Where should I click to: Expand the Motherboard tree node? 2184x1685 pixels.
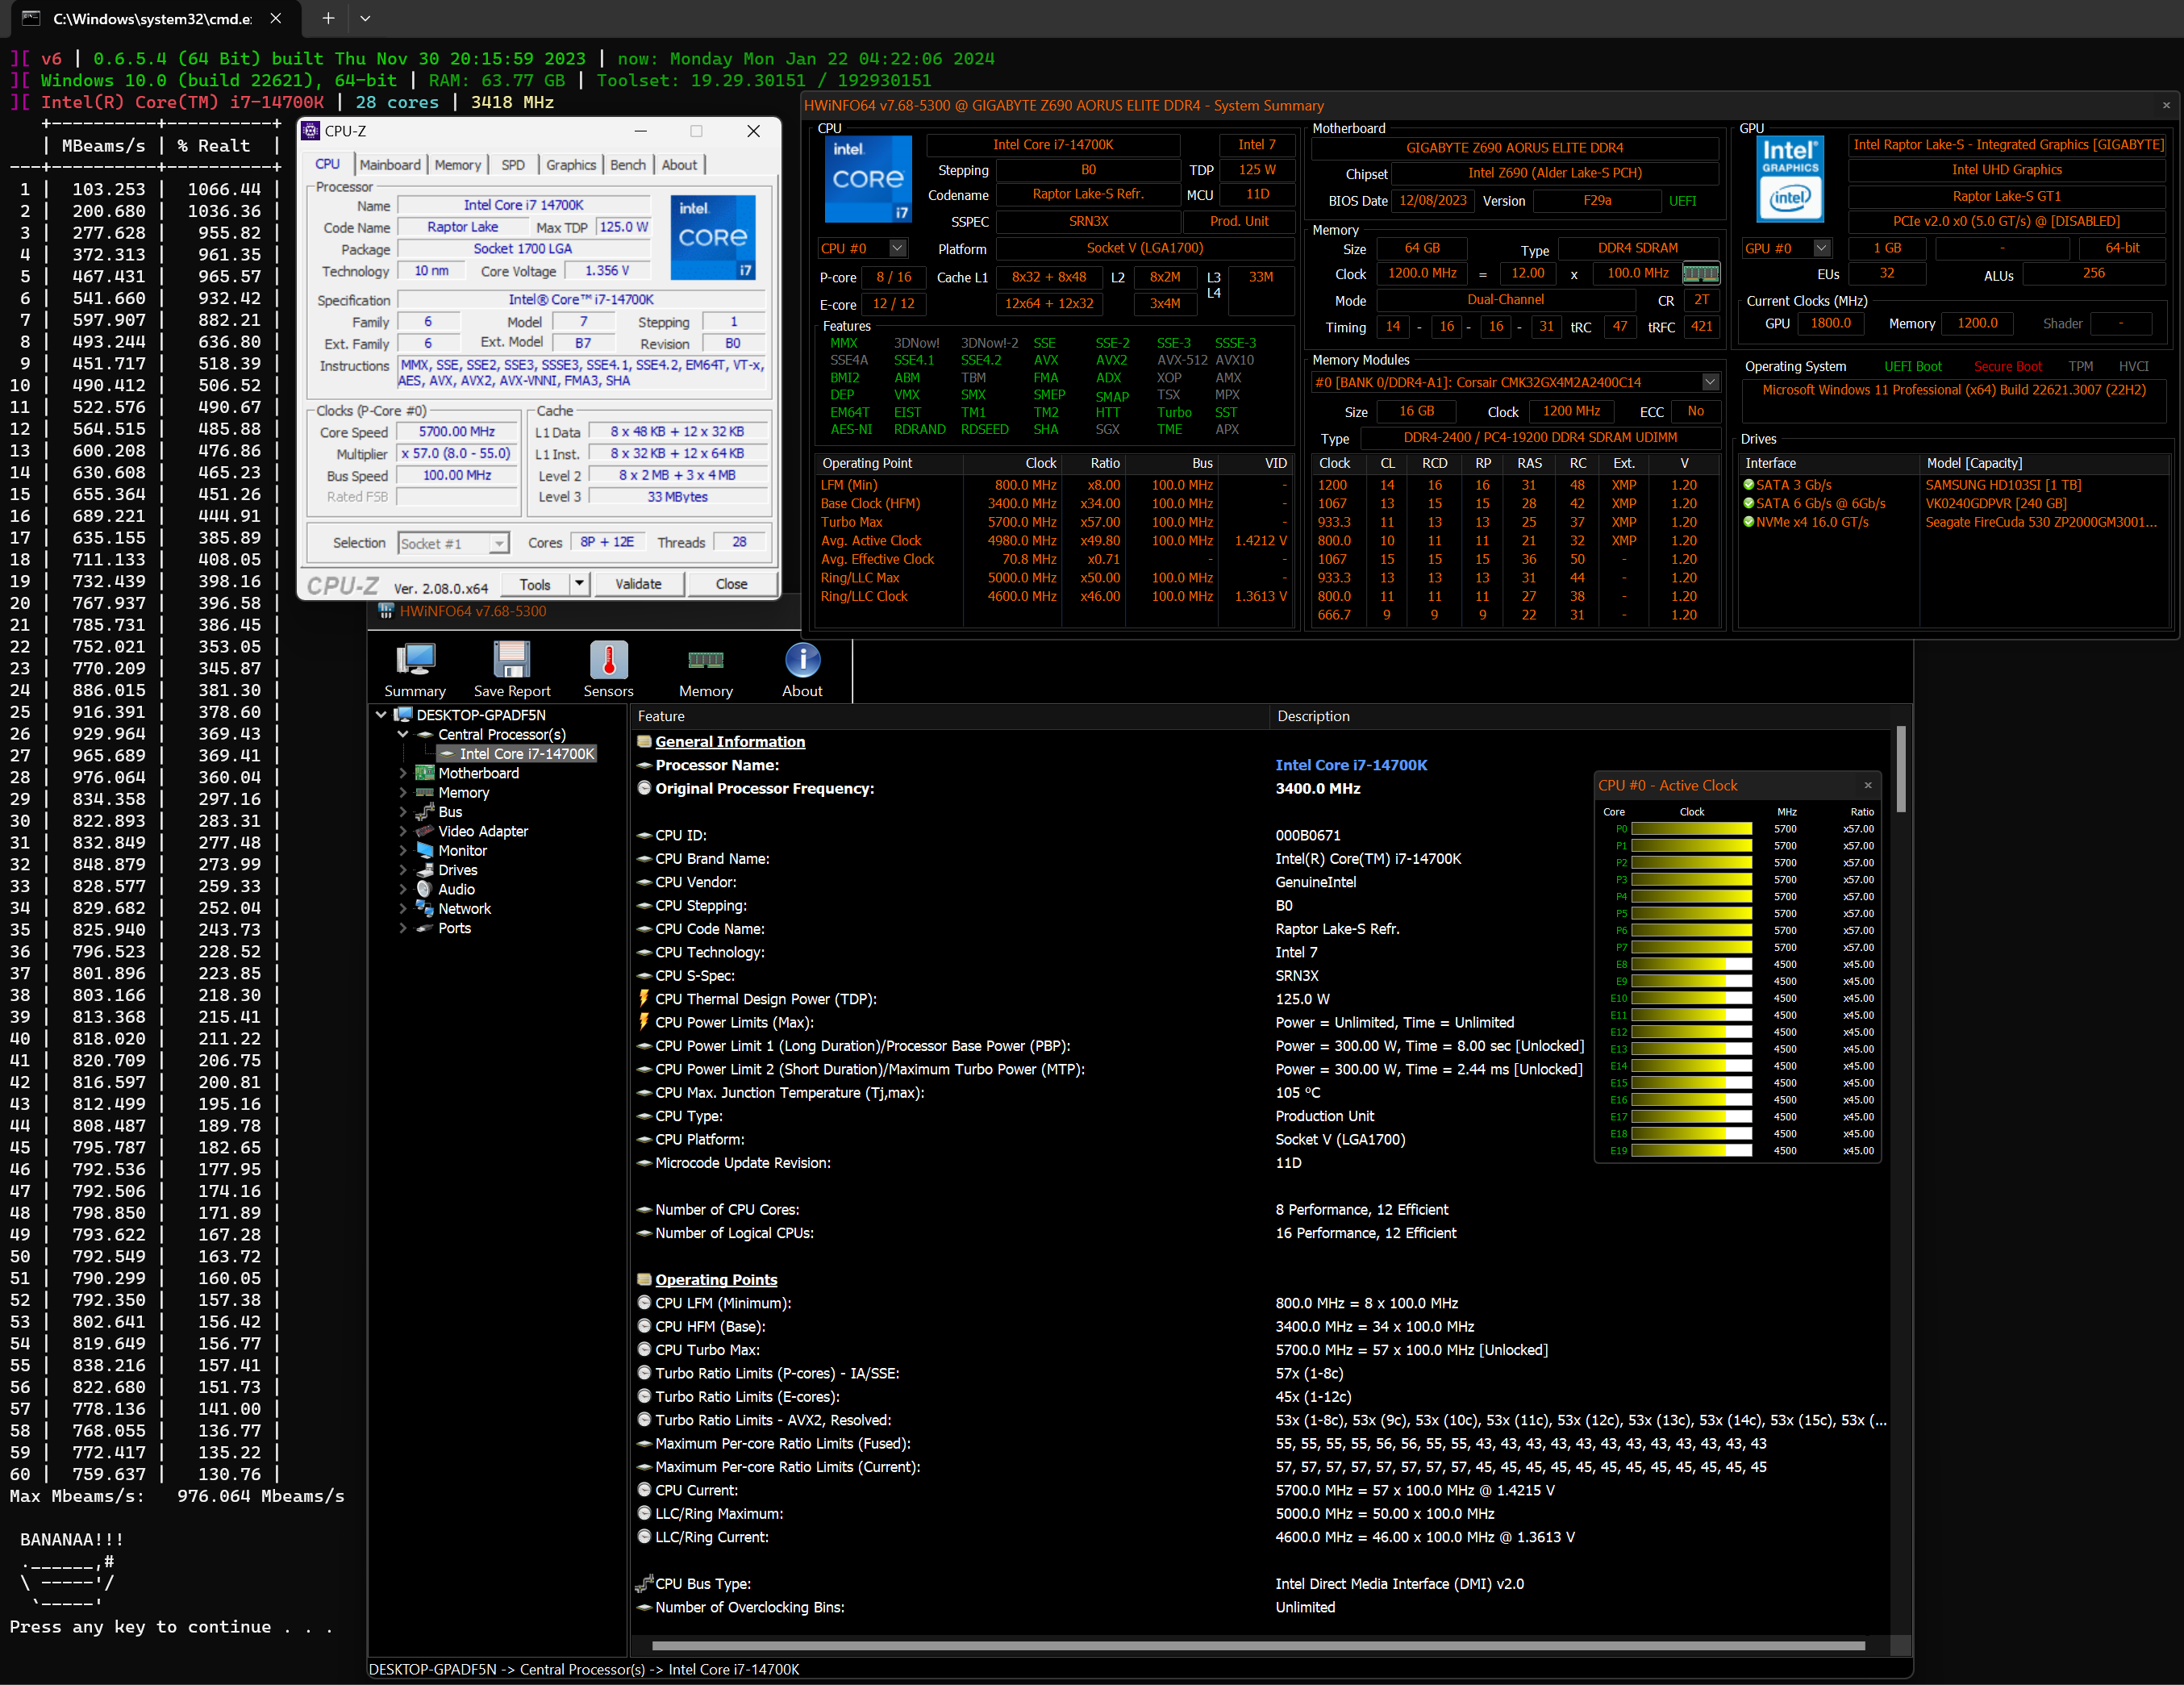[x=403, y=773]
